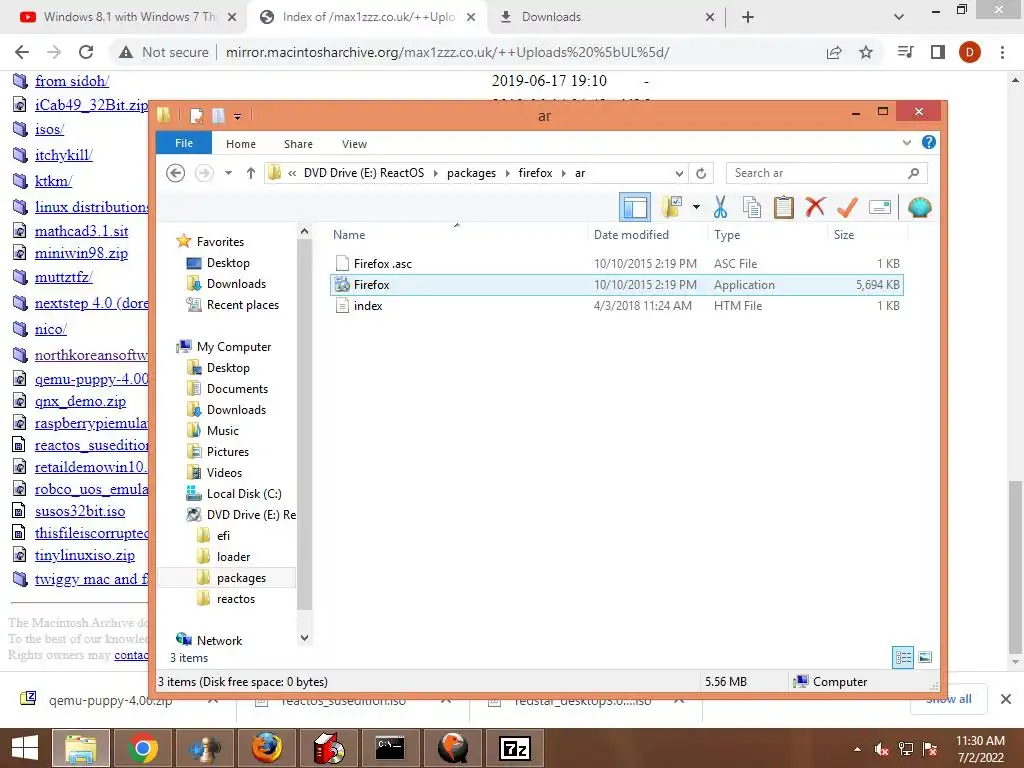1024x768 pixels.
Task: Click the Copy icon in Explorer toolbar
Action: click(752, 208)
